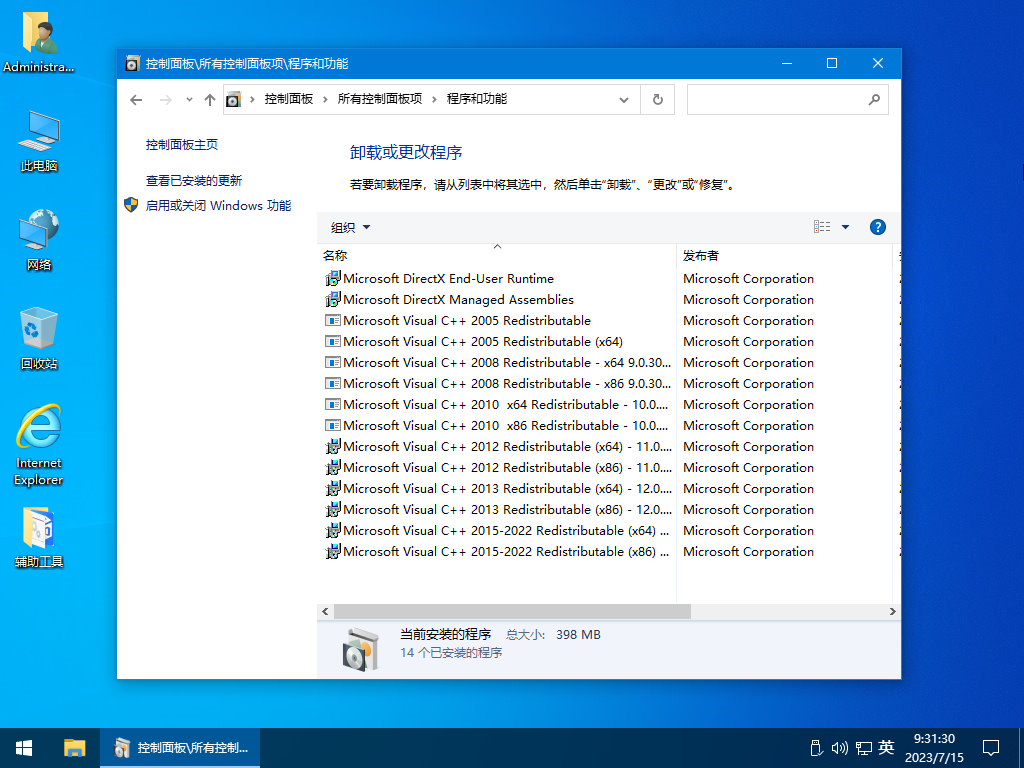Viewport: 1024px width, 768px height.
Task: Open the more view options dropdown arrow
Action: pyautogui.click(x=845, y=227)
